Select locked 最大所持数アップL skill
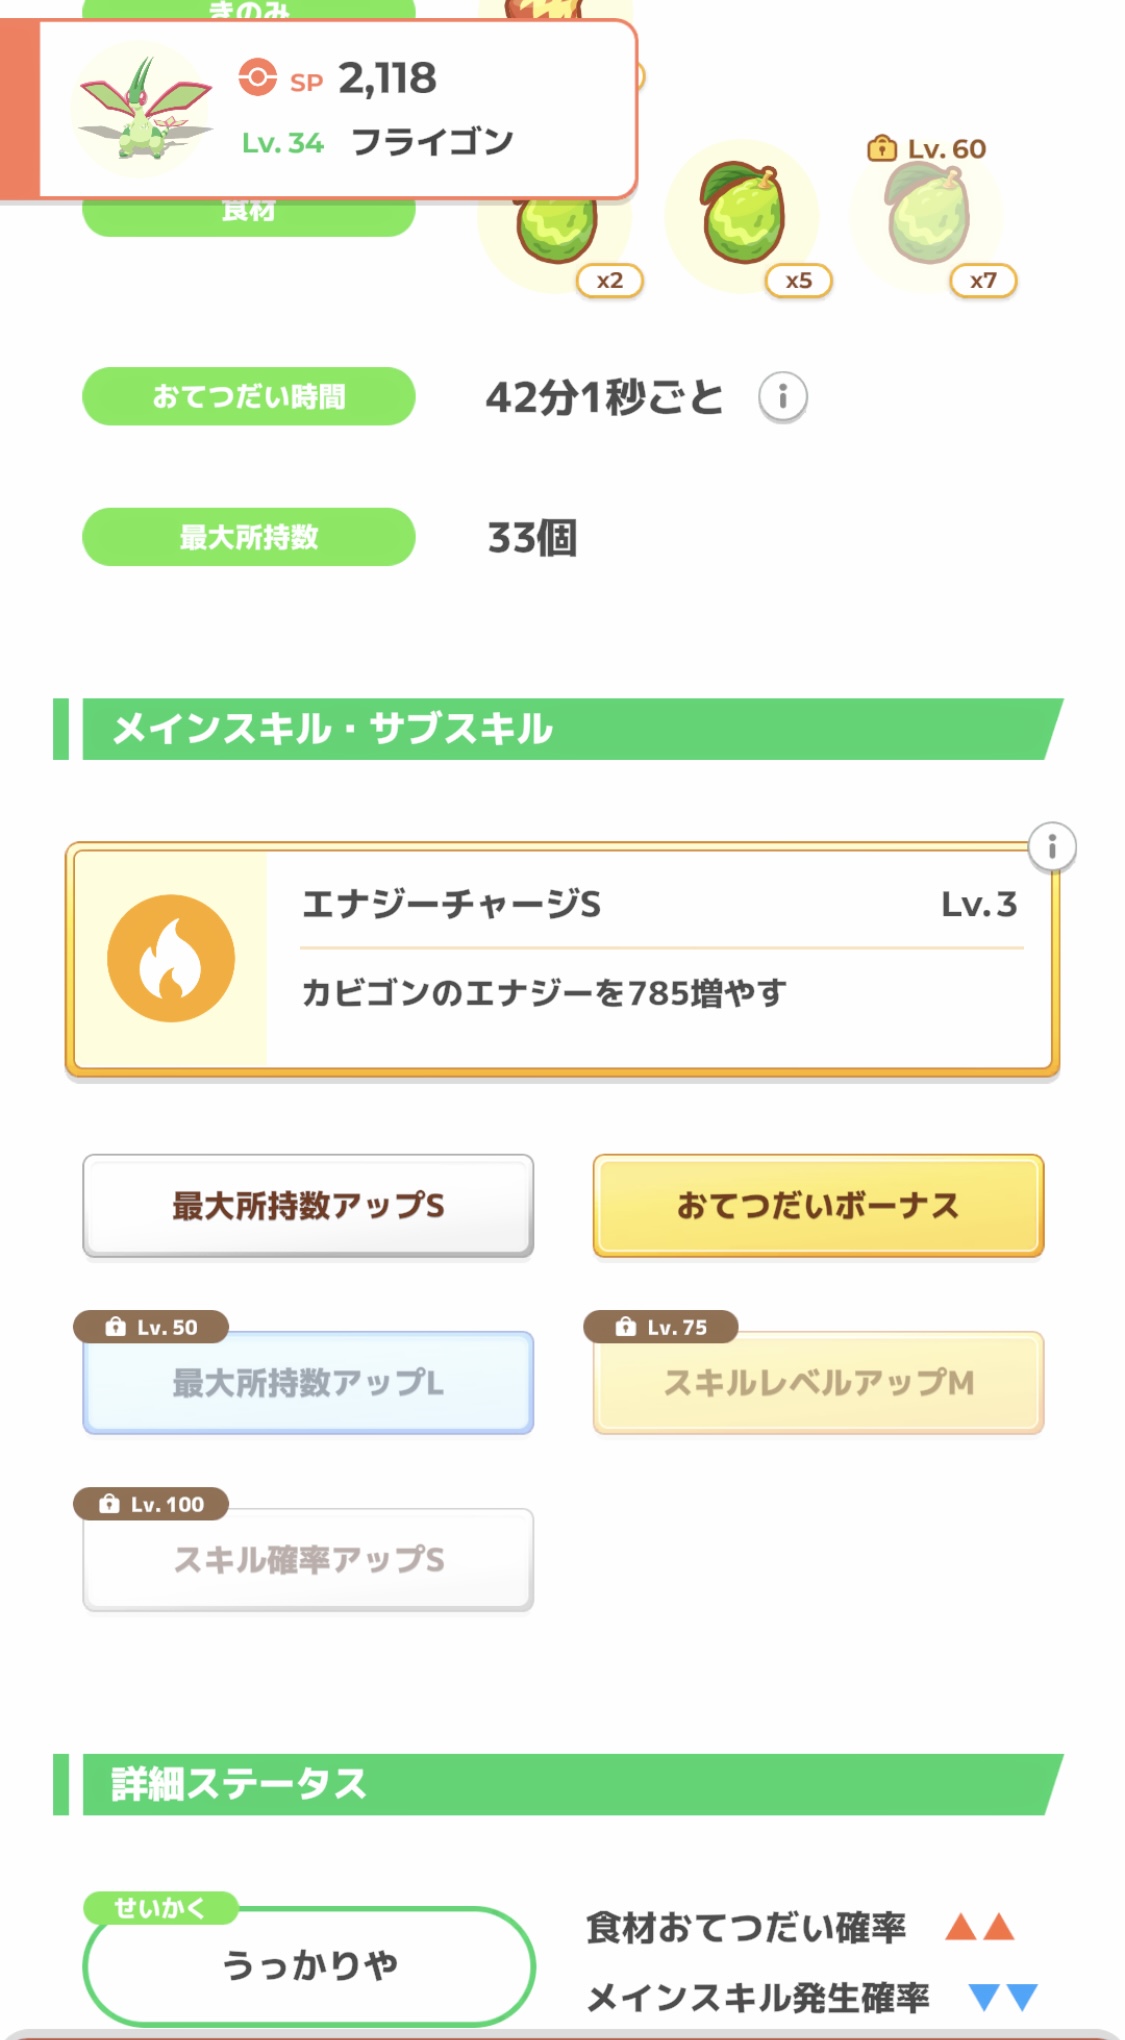 point(308,1383)
